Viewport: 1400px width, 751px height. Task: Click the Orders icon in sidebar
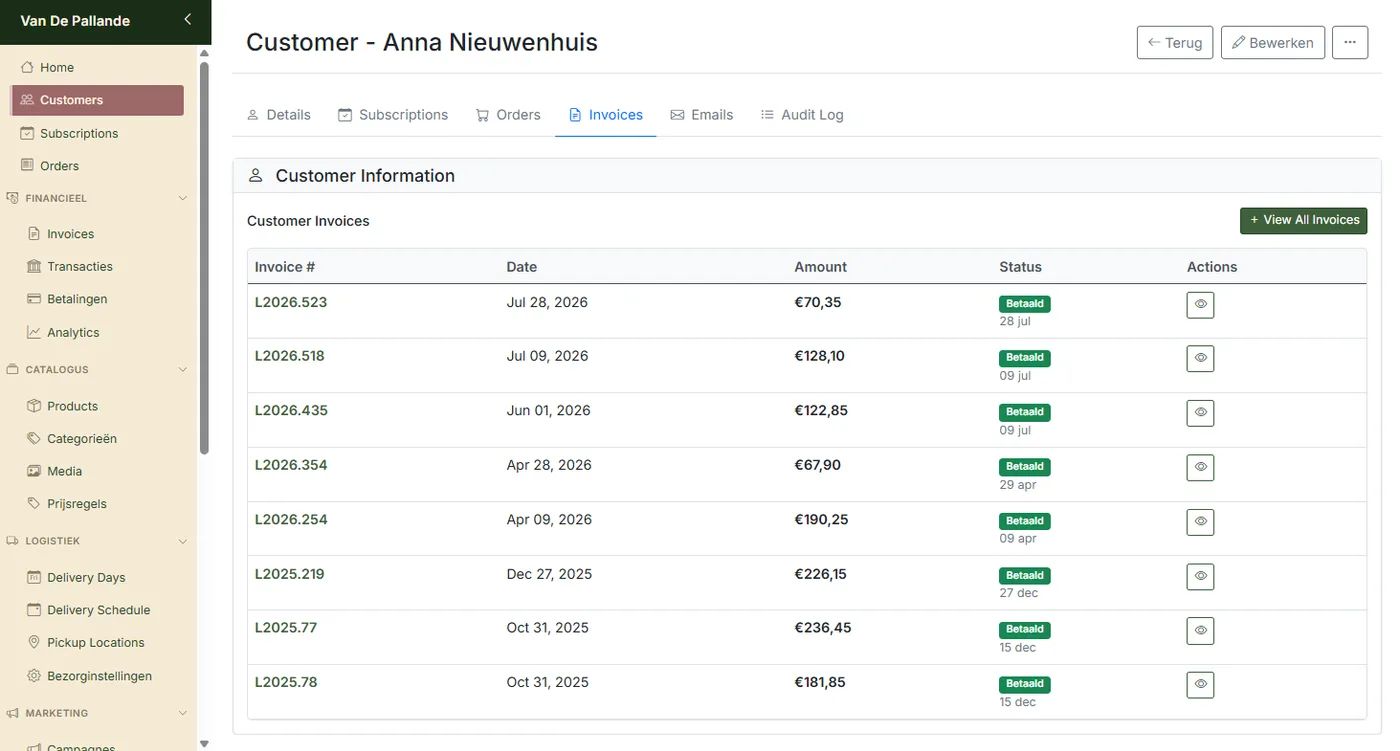[x=27, y=166]
